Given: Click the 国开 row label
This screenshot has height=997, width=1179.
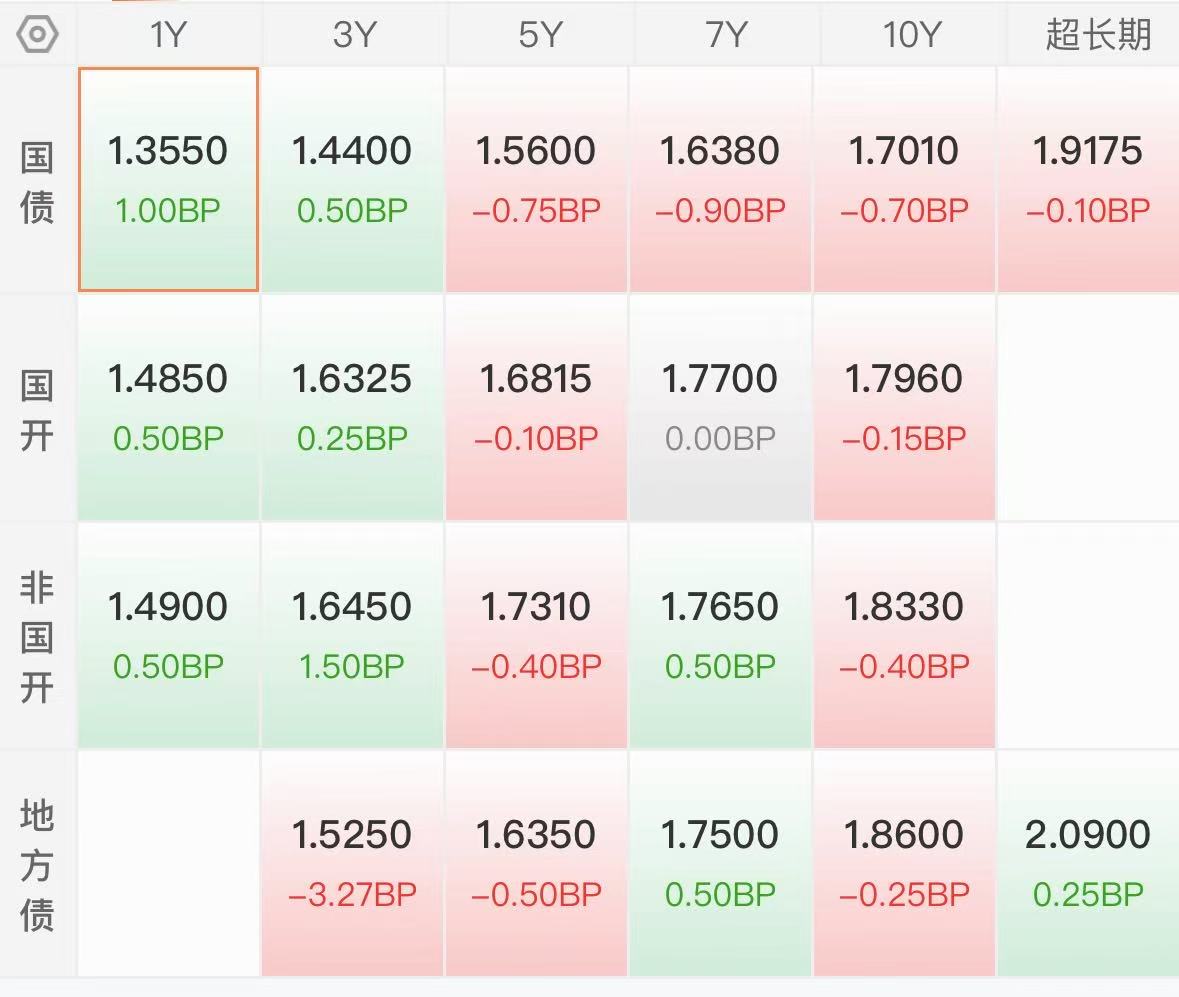Looking at the screenshot, I should coord(37,410).
